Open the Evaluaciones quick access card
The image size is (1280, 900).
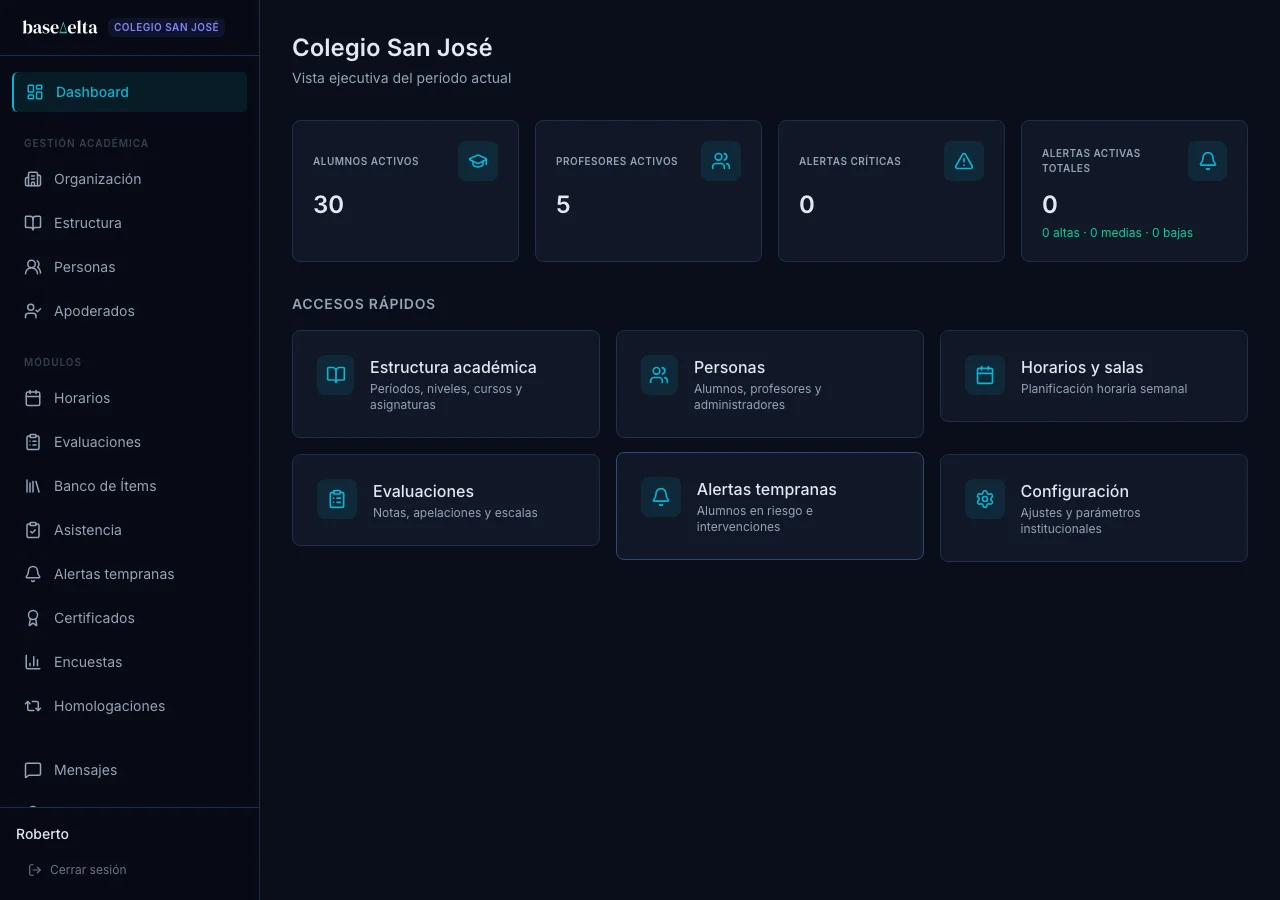pos(446,500)
